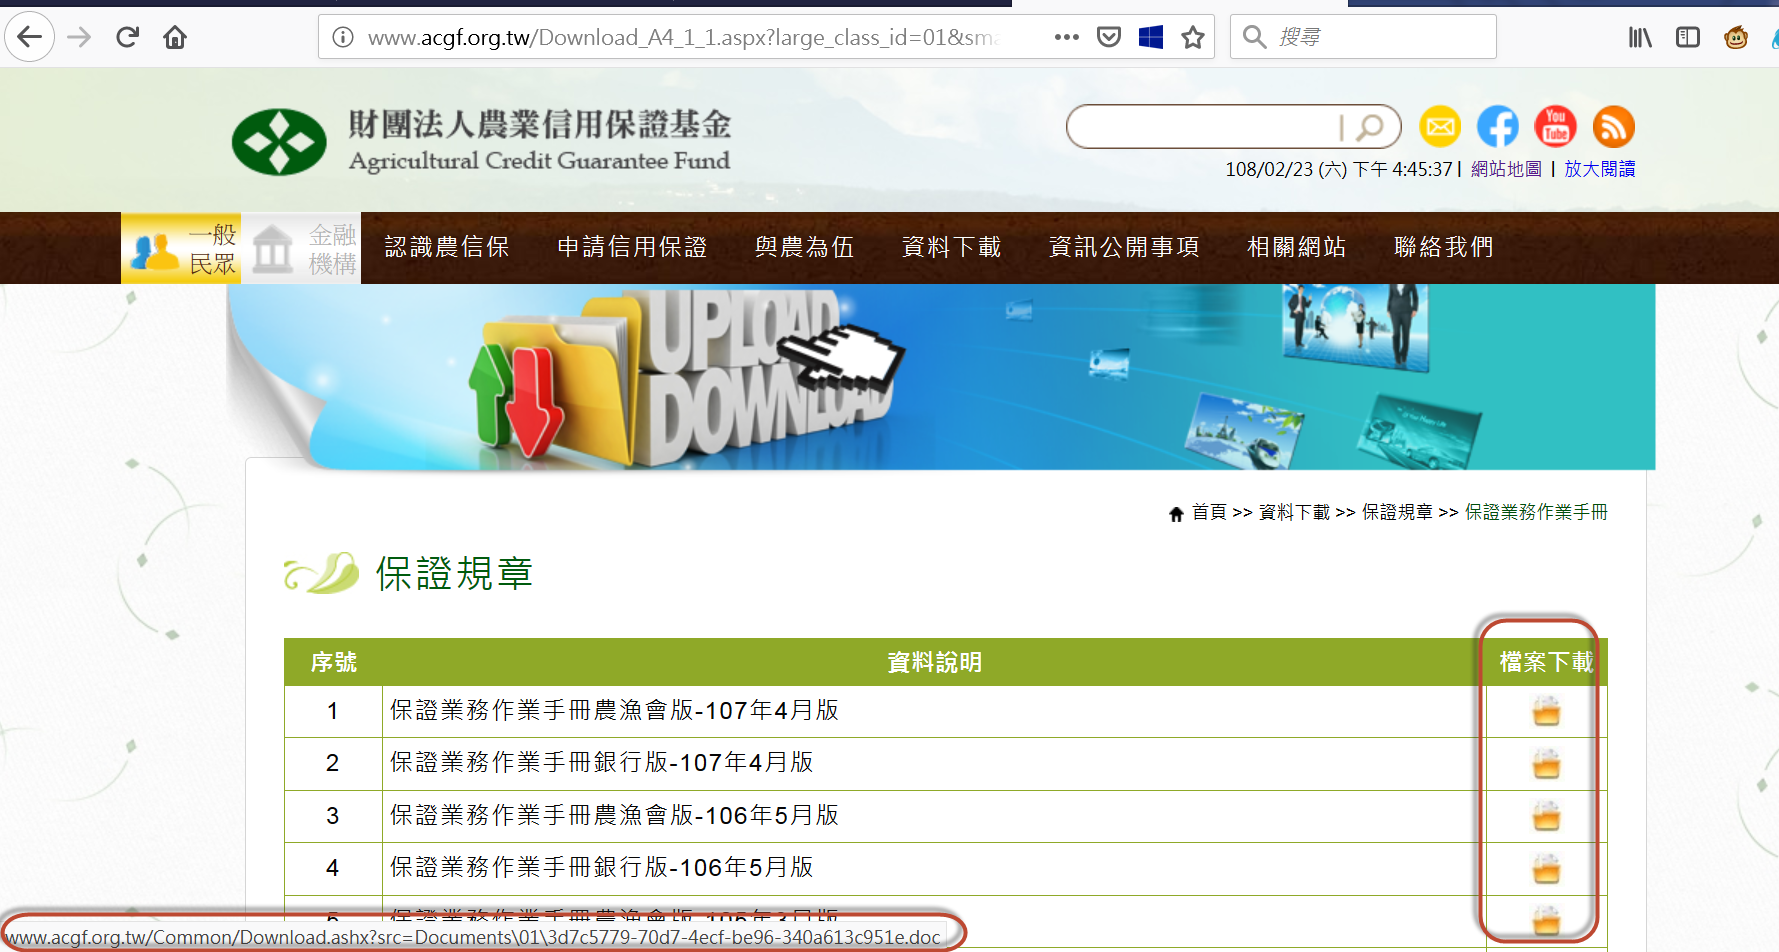Download file for row 4 銀行版-106年5月版
Viewport: 1779px width, 952px height.
tap(1546, 868)
